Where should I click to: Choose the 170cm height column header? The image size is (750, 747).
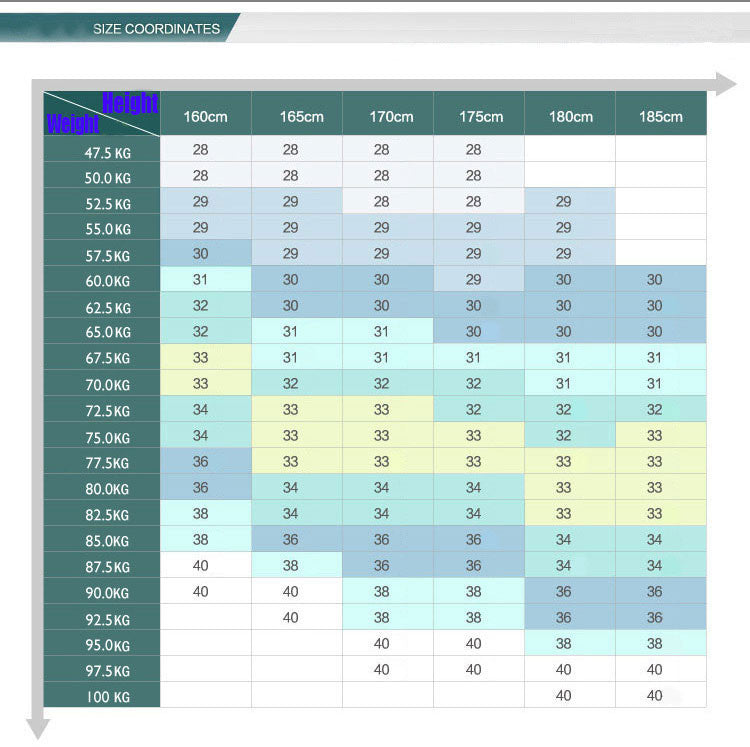390,116
